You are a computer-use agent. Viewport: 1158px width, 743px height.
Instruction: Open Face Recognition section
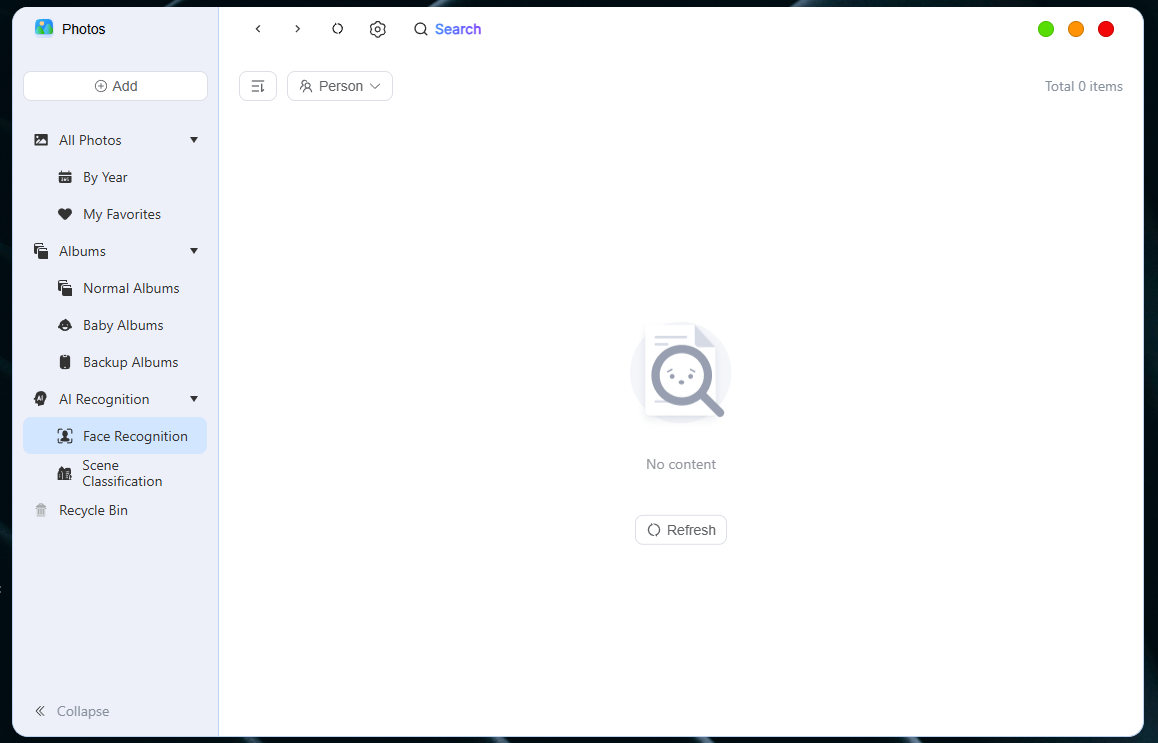point(115,436)
